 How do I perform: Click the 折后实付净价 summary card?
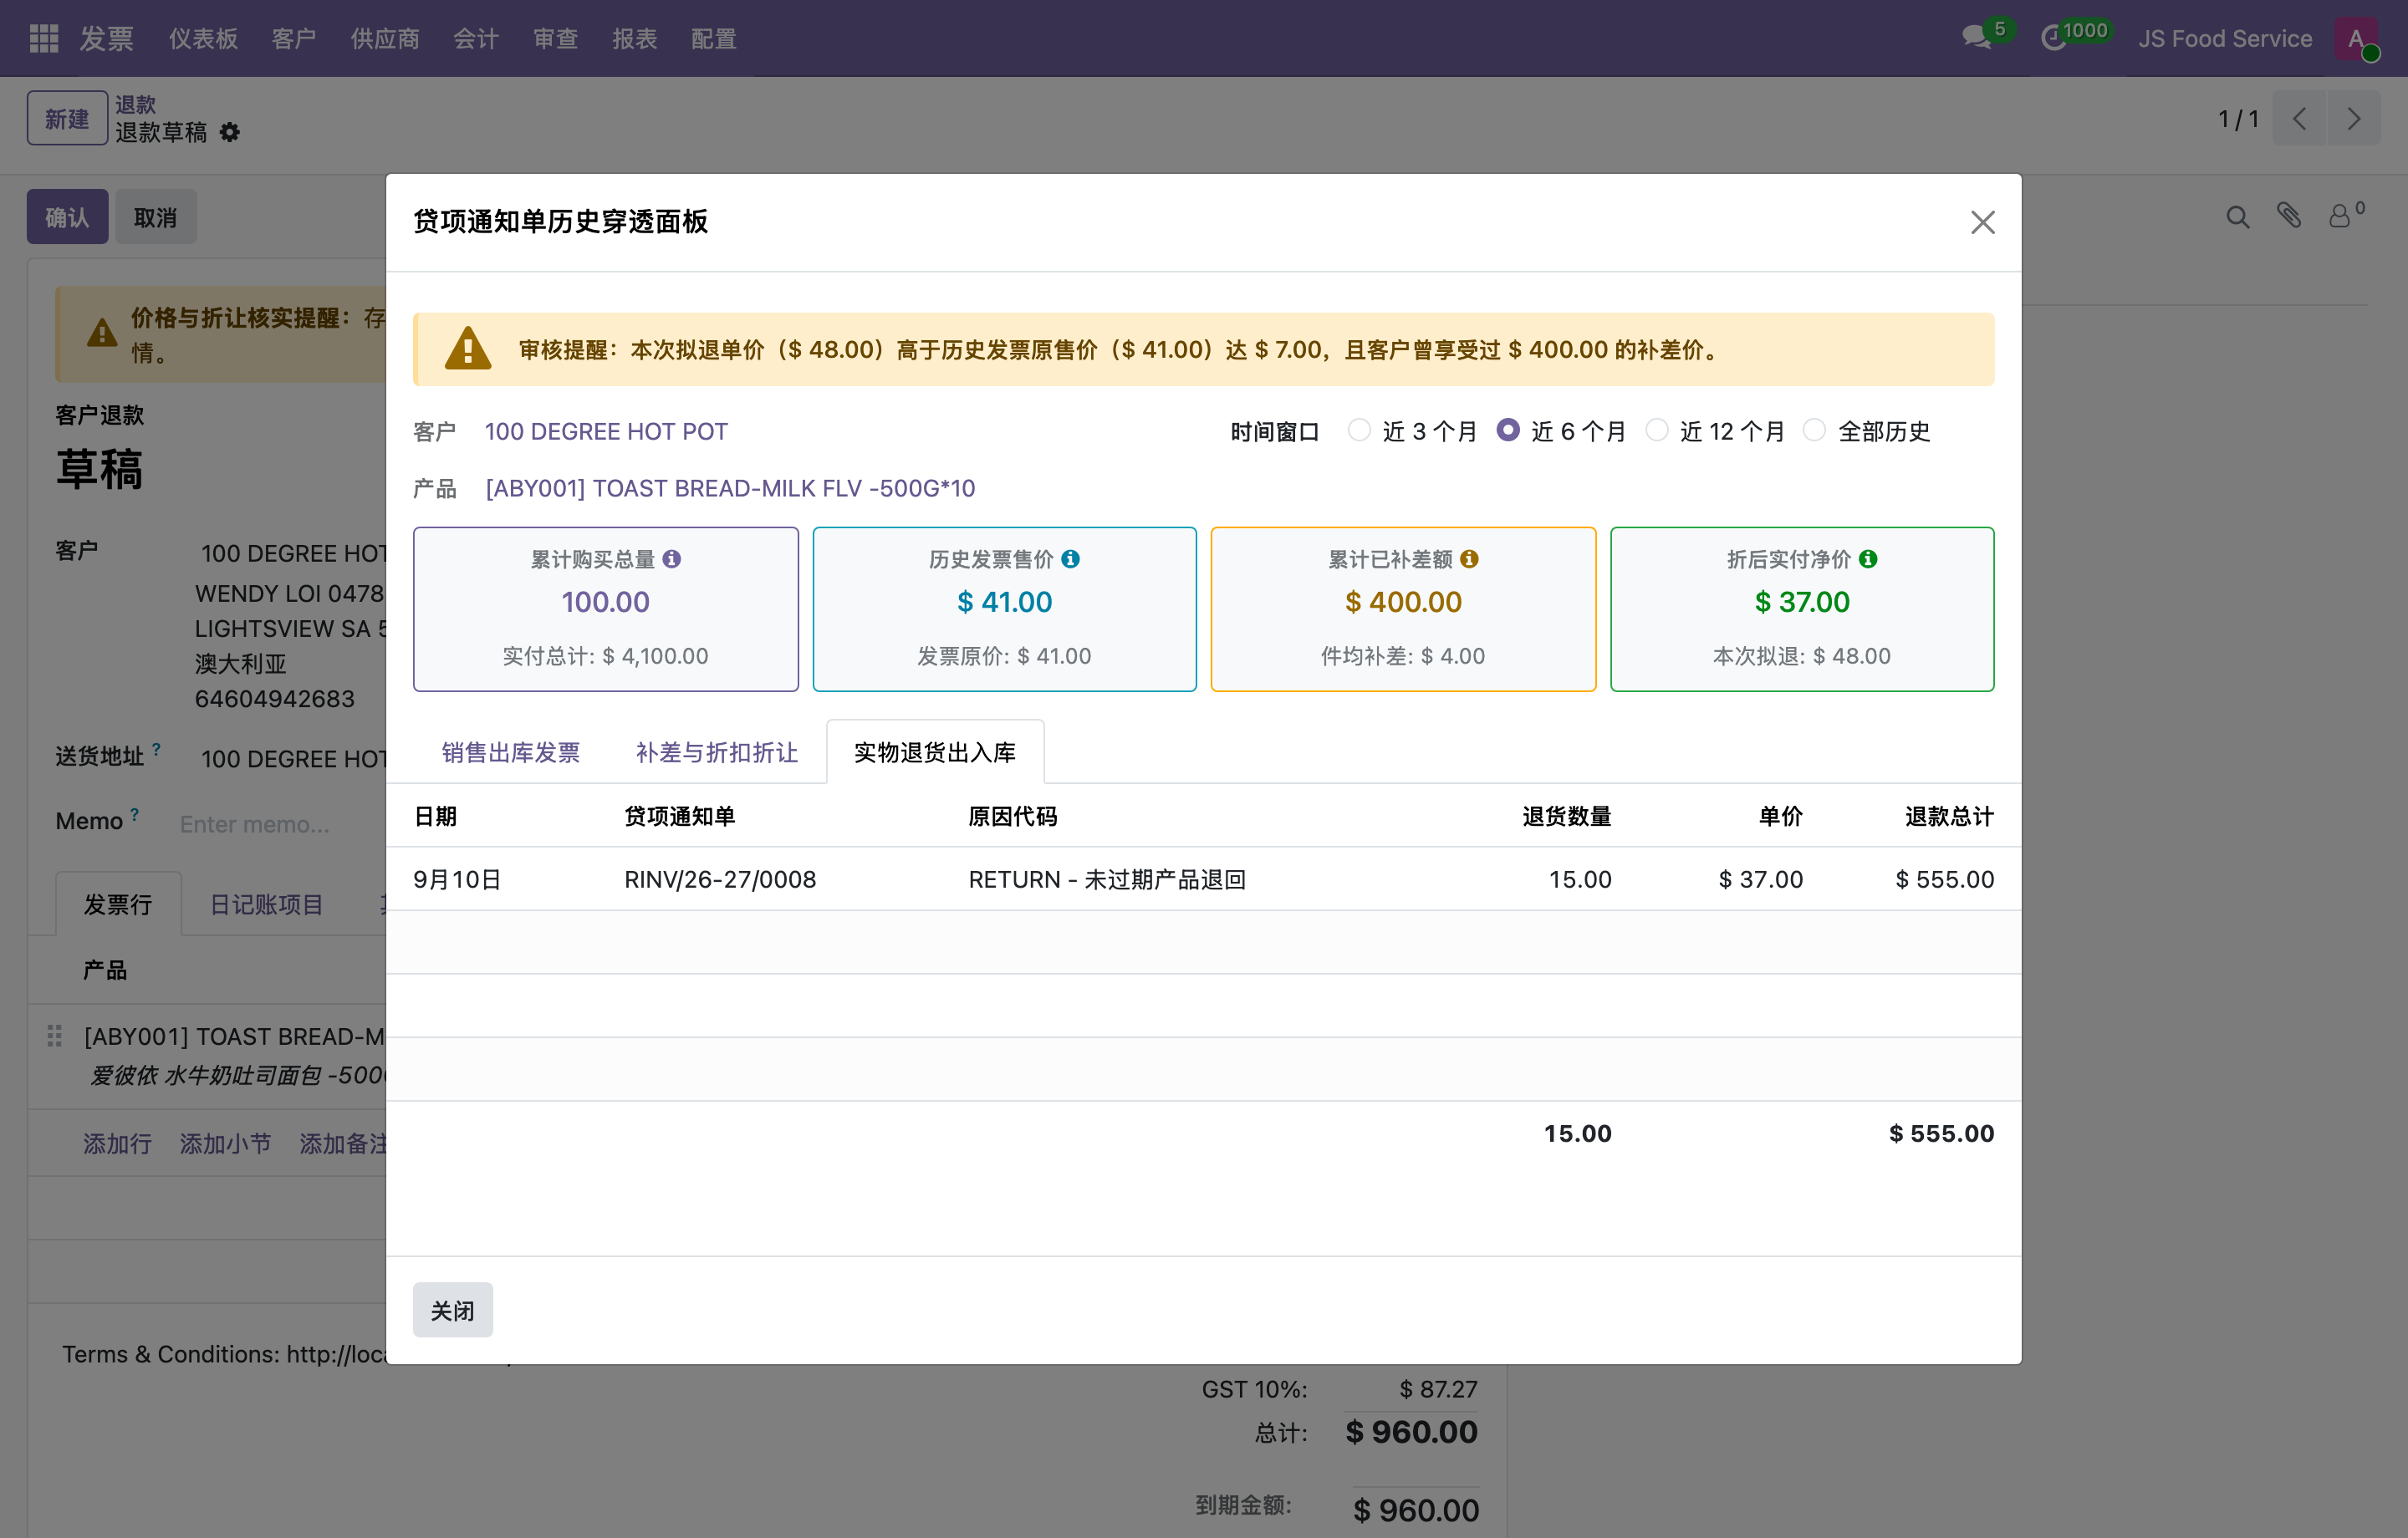1802,609
